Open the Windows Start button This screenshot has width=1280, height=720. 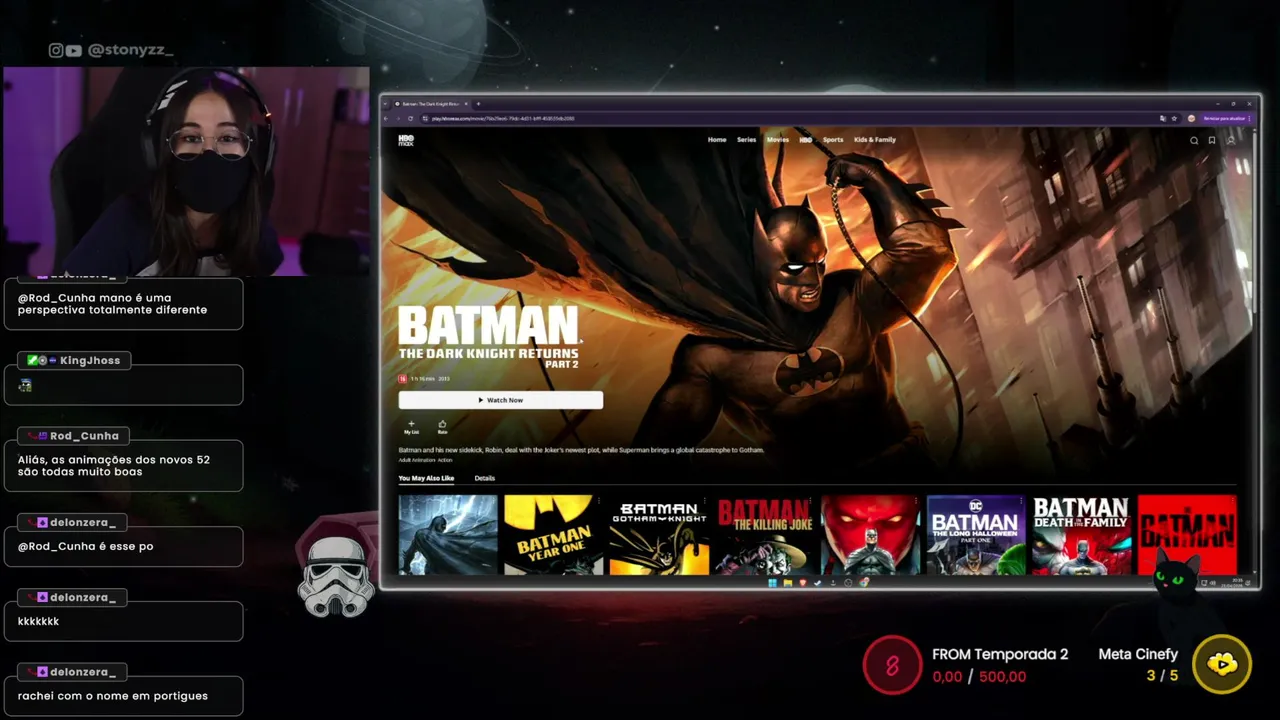tap(773, 583)
